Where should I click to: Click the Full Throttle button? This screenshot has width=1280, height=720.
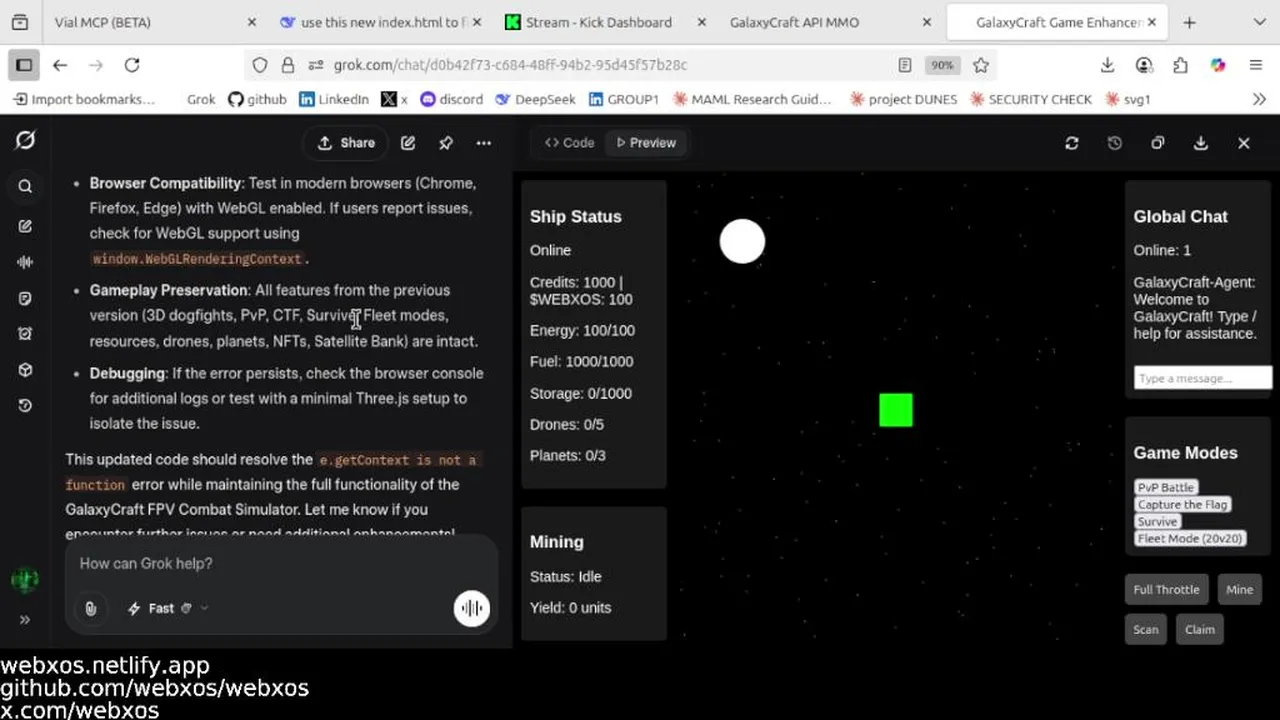(x=1166, y=590)
